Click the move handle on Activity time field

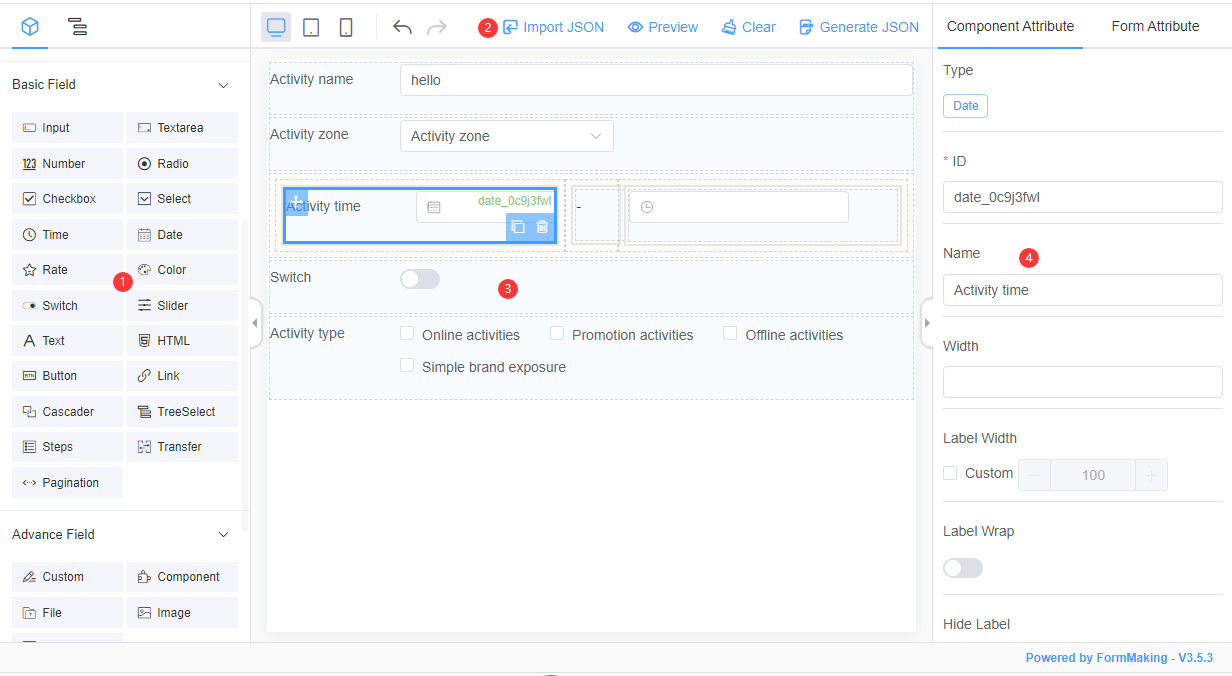coord(296,202)
